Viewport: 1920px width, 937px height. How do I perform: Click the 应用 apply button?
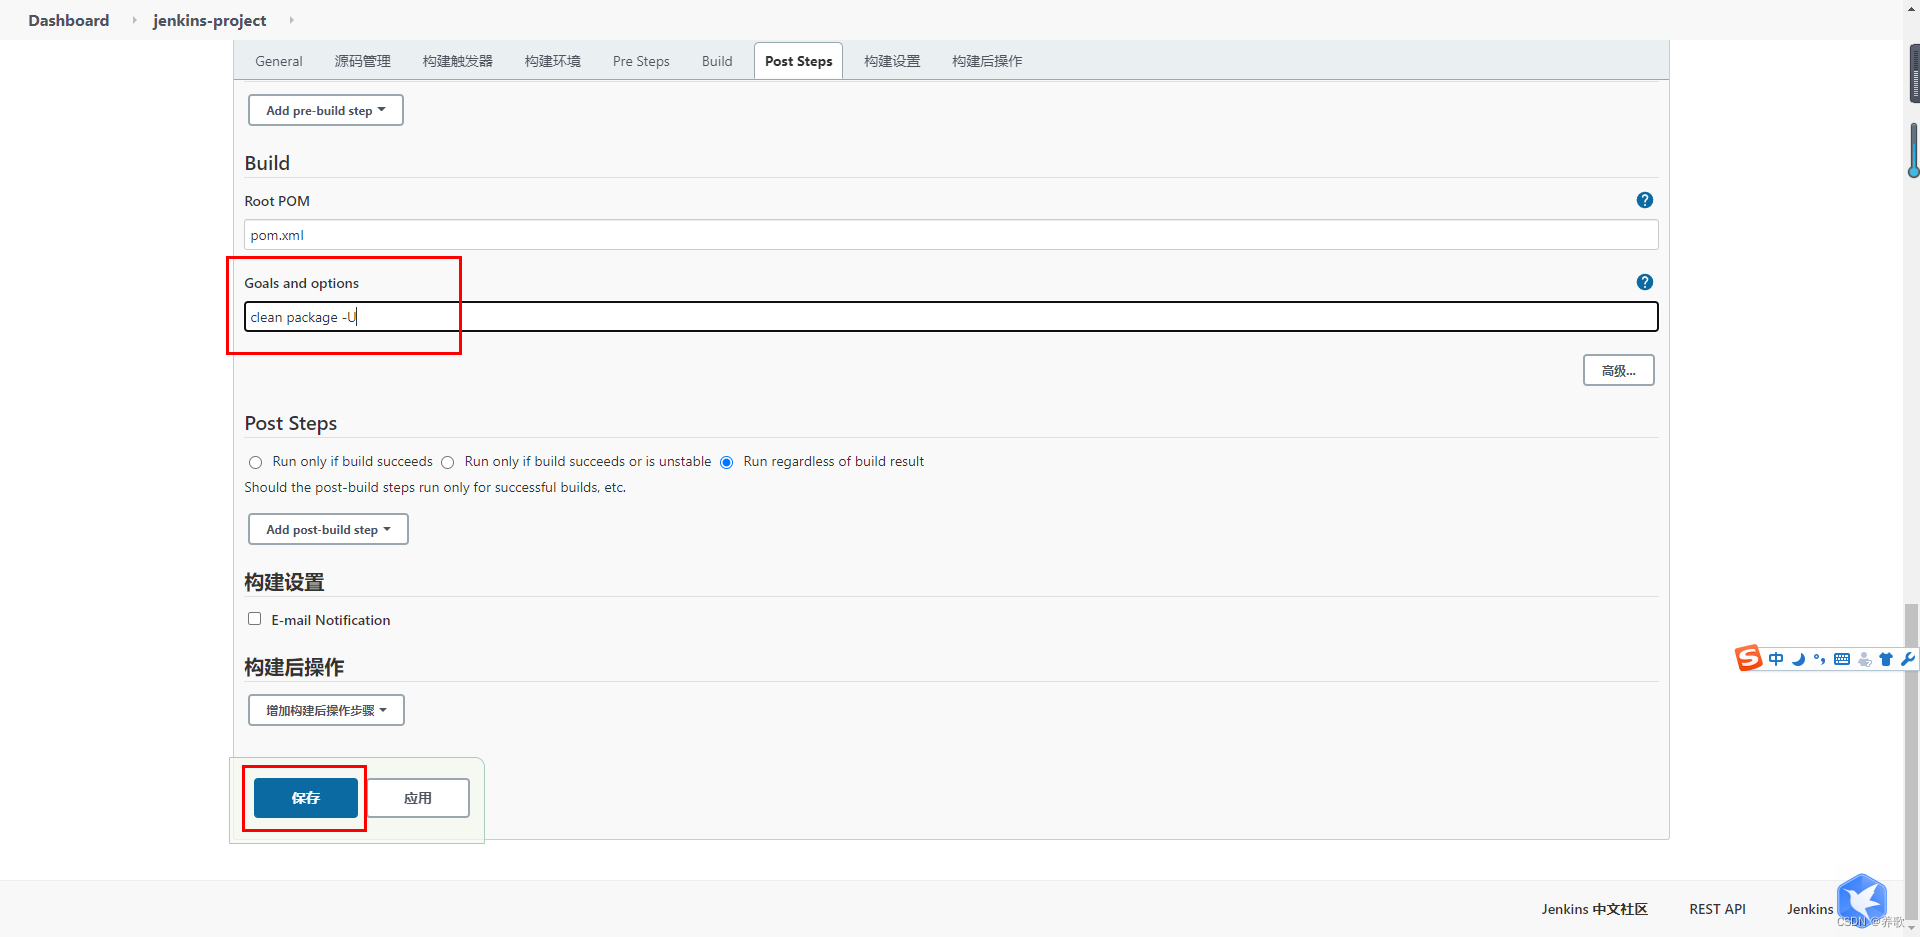click(x=418, y=798)
